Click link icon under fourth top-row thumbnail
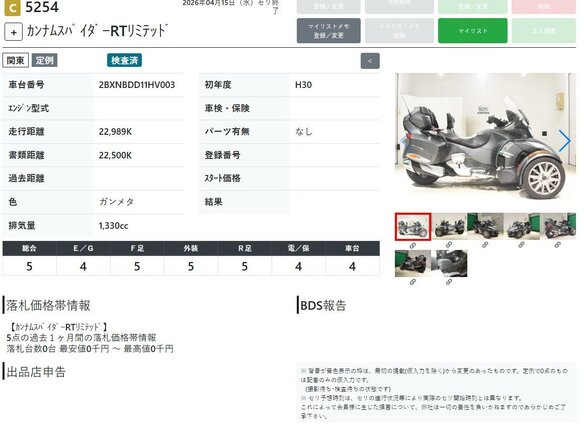 point(521,245)
